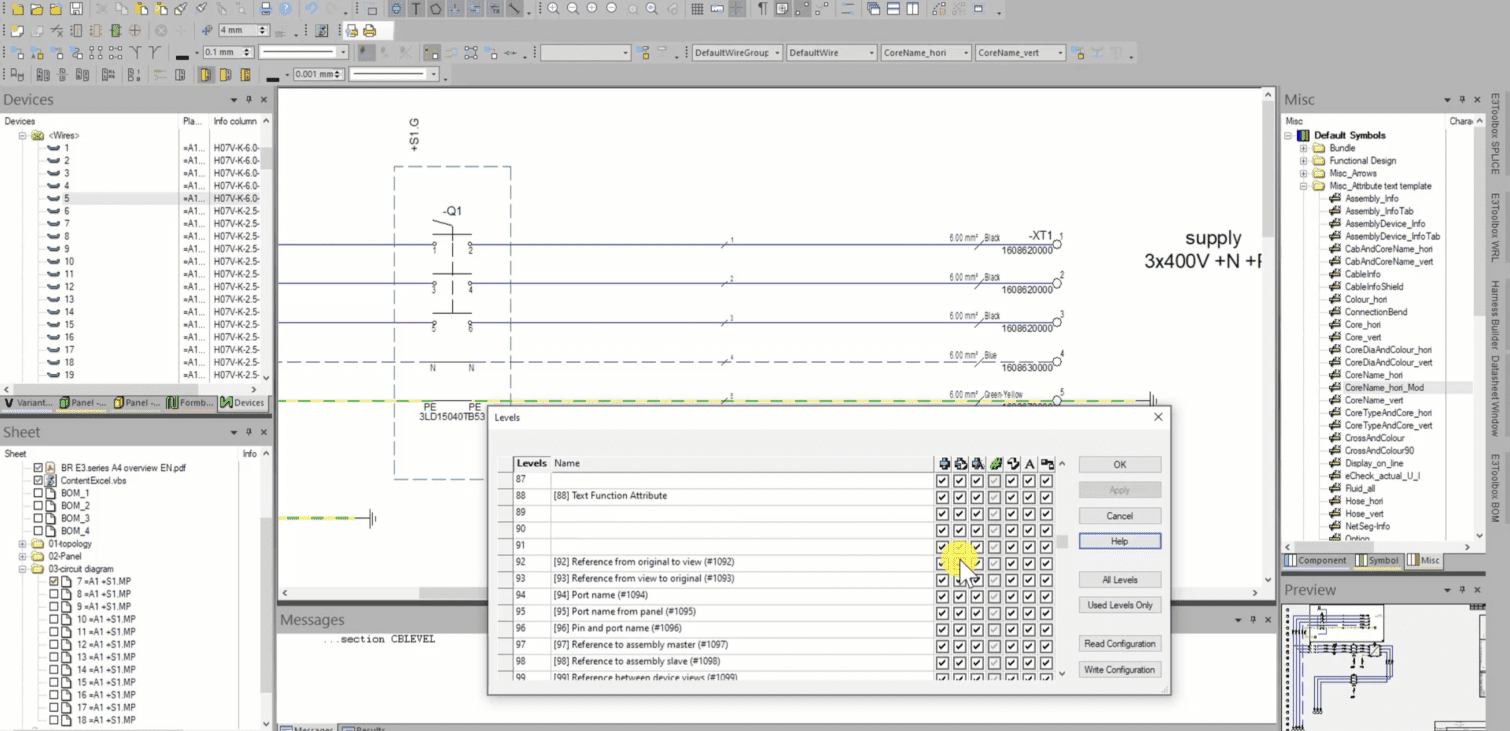Click the tile windows horizontally icon

pos(893,8)
